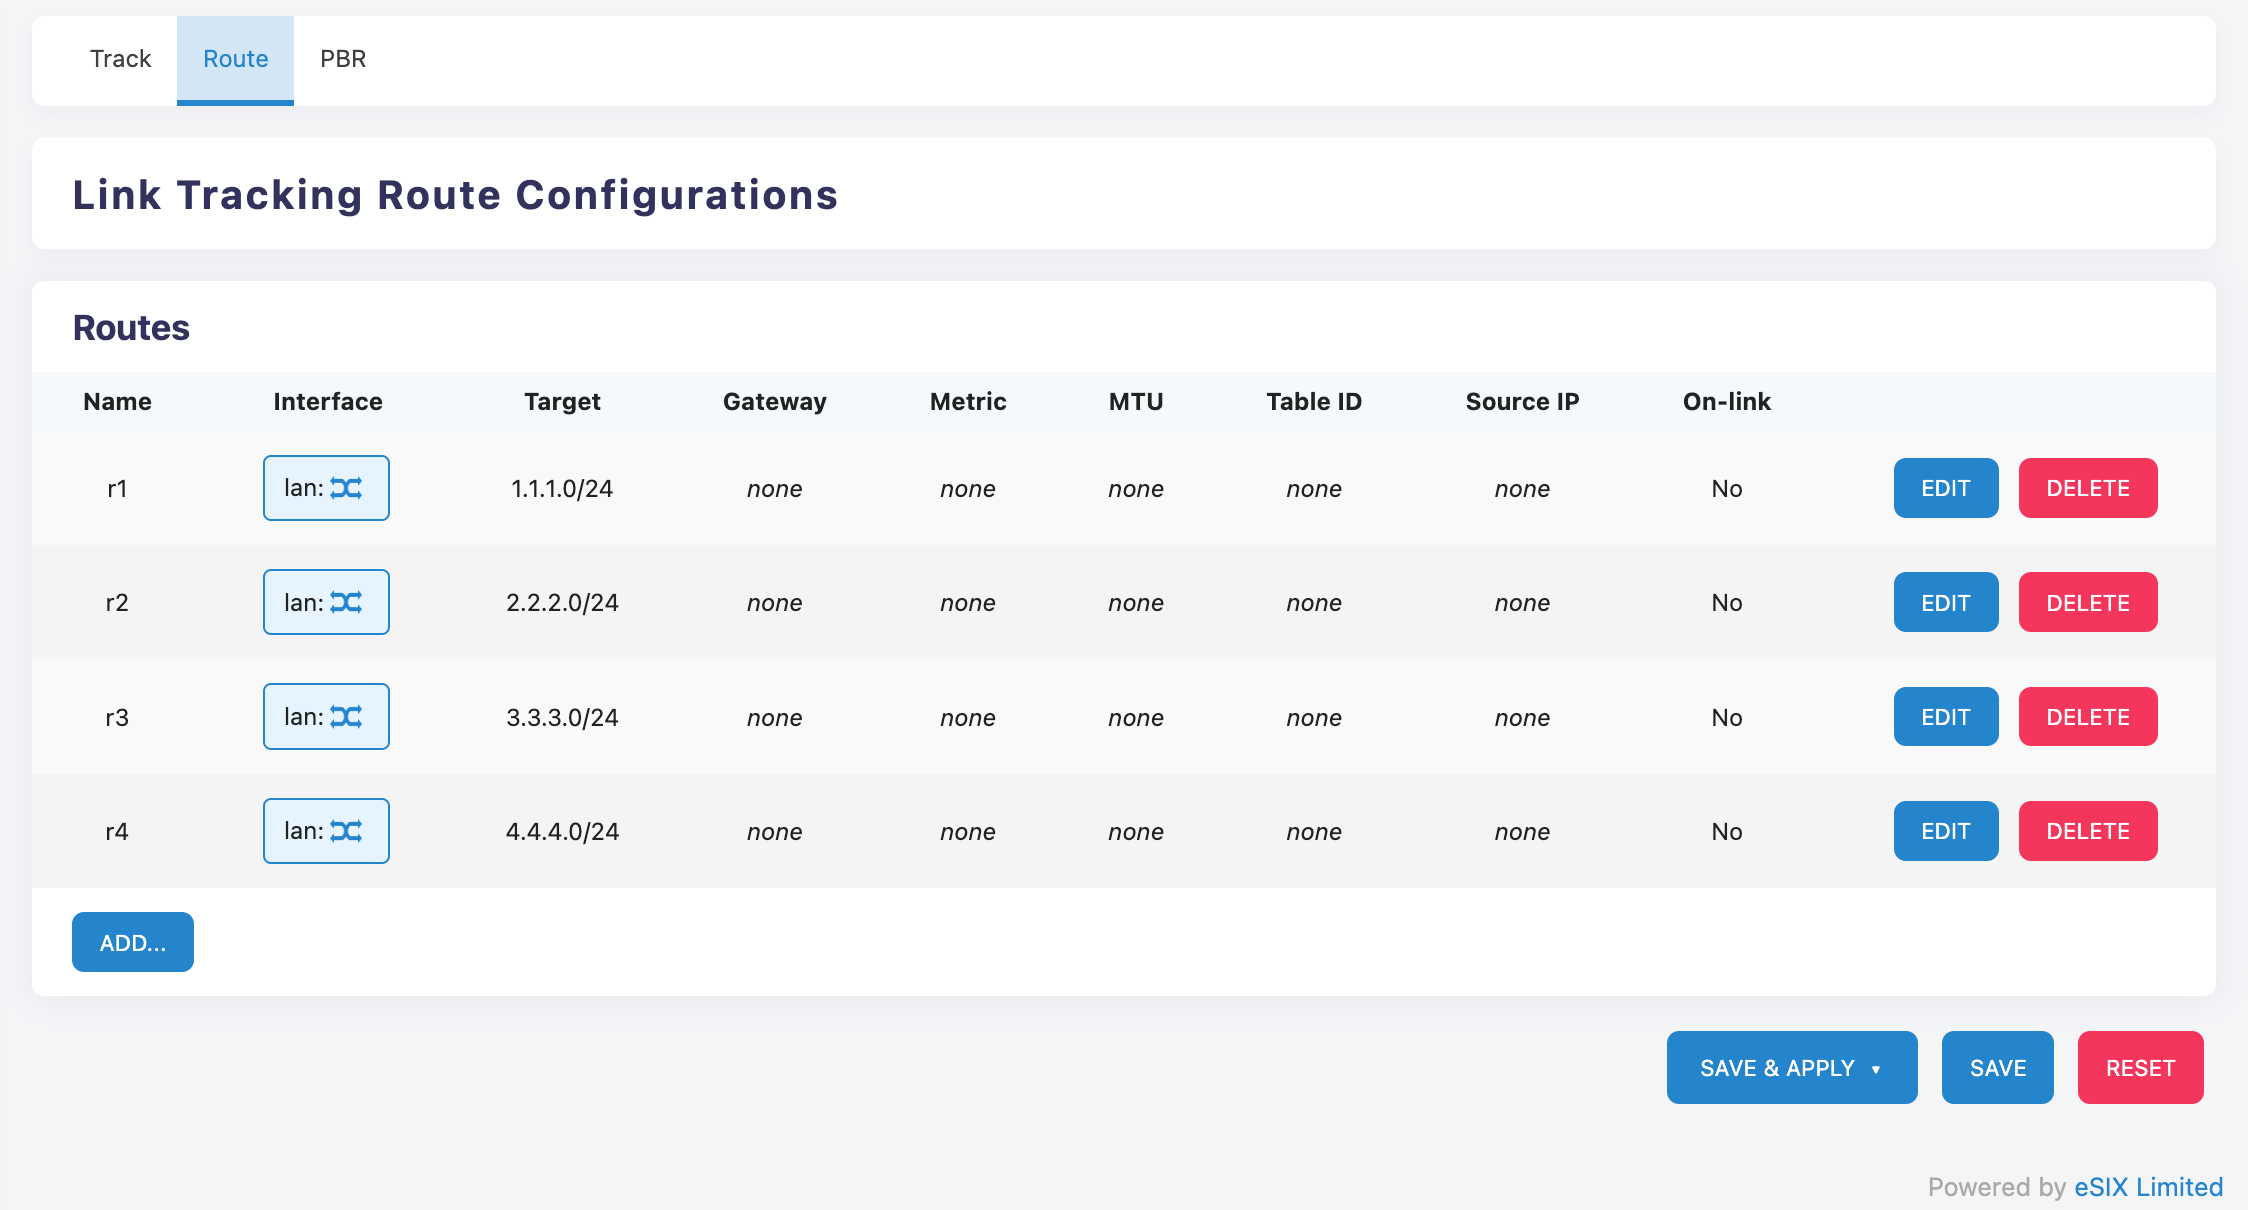Click the 2.2.2.0/24 target cell
The image size is (2248, 1210).
(x=562, y=603)
